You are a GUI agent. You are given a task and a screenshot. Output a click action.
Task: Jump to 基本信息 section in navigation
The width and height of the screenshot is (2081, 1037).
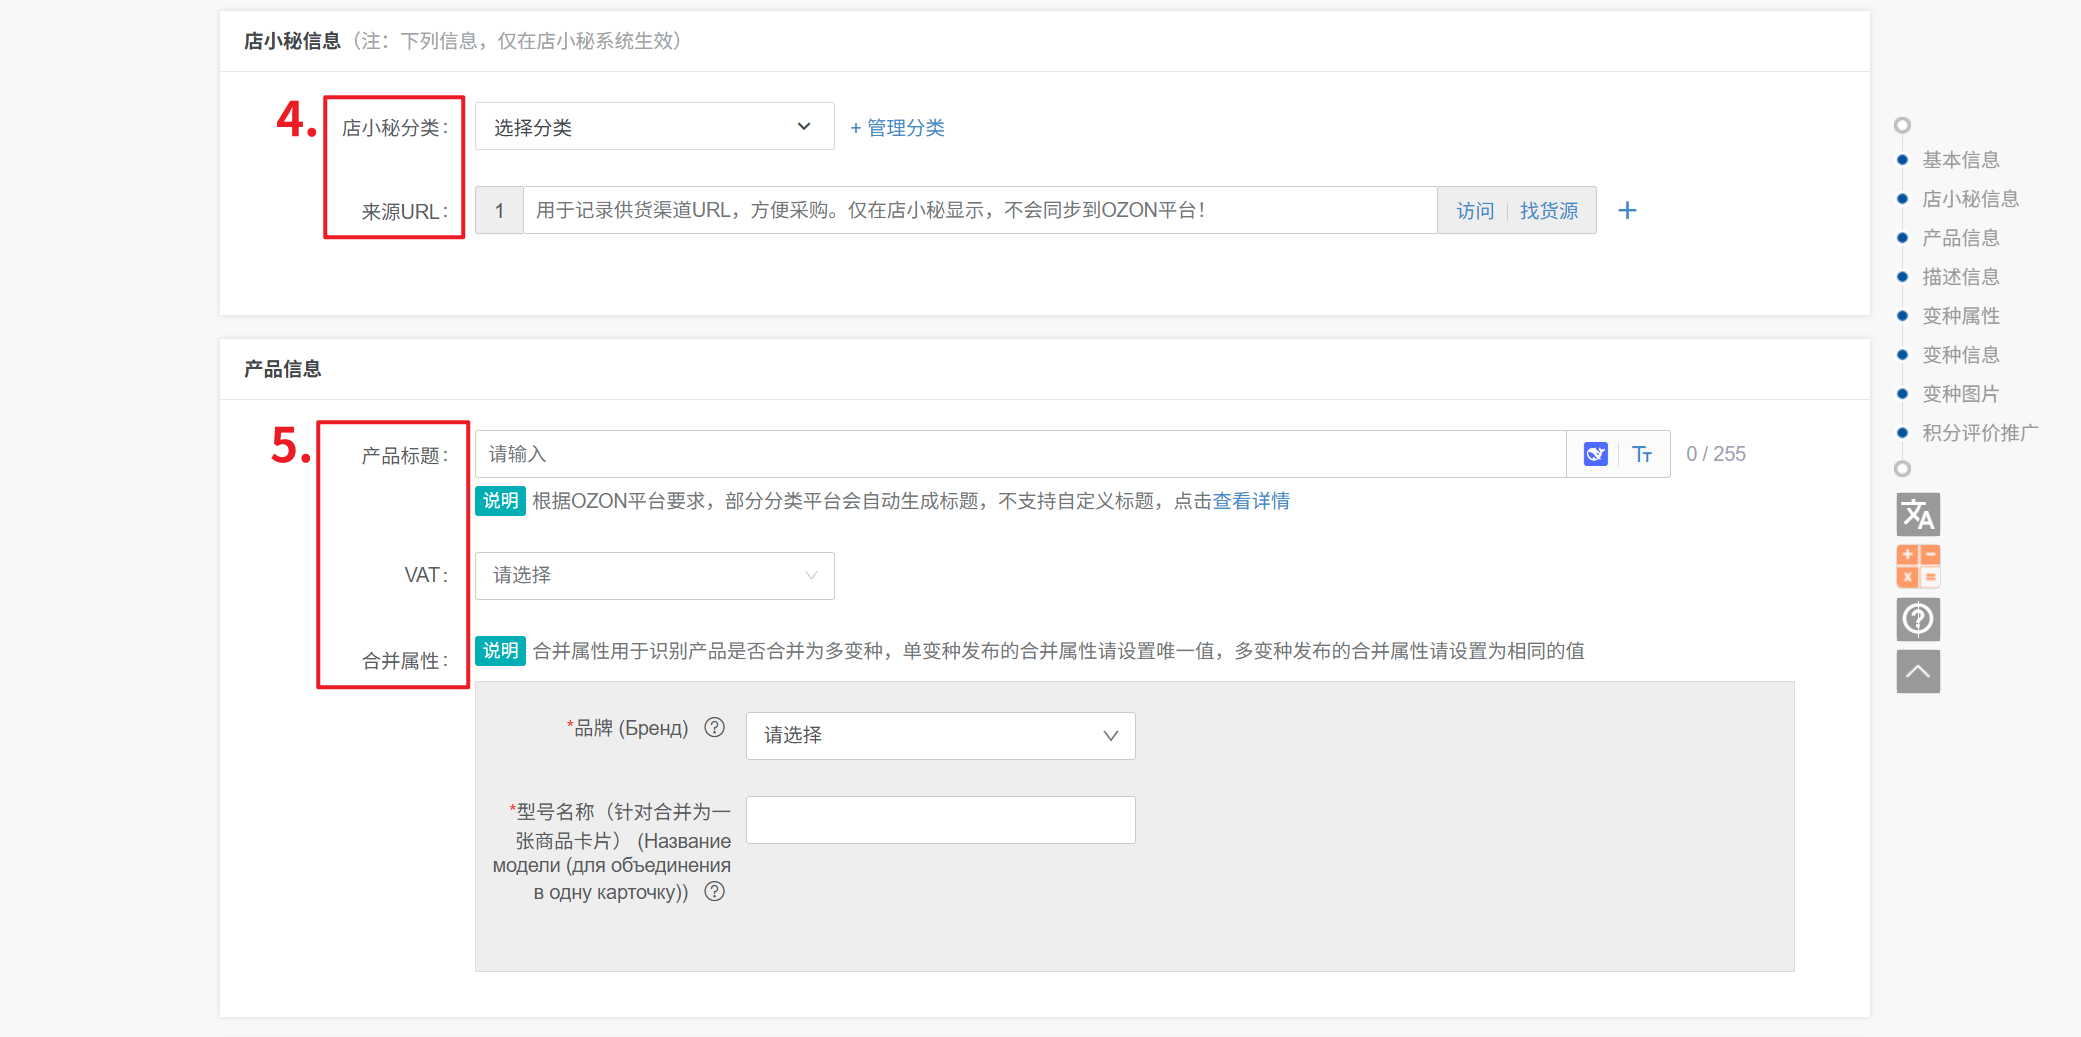tap(1960, 160)
